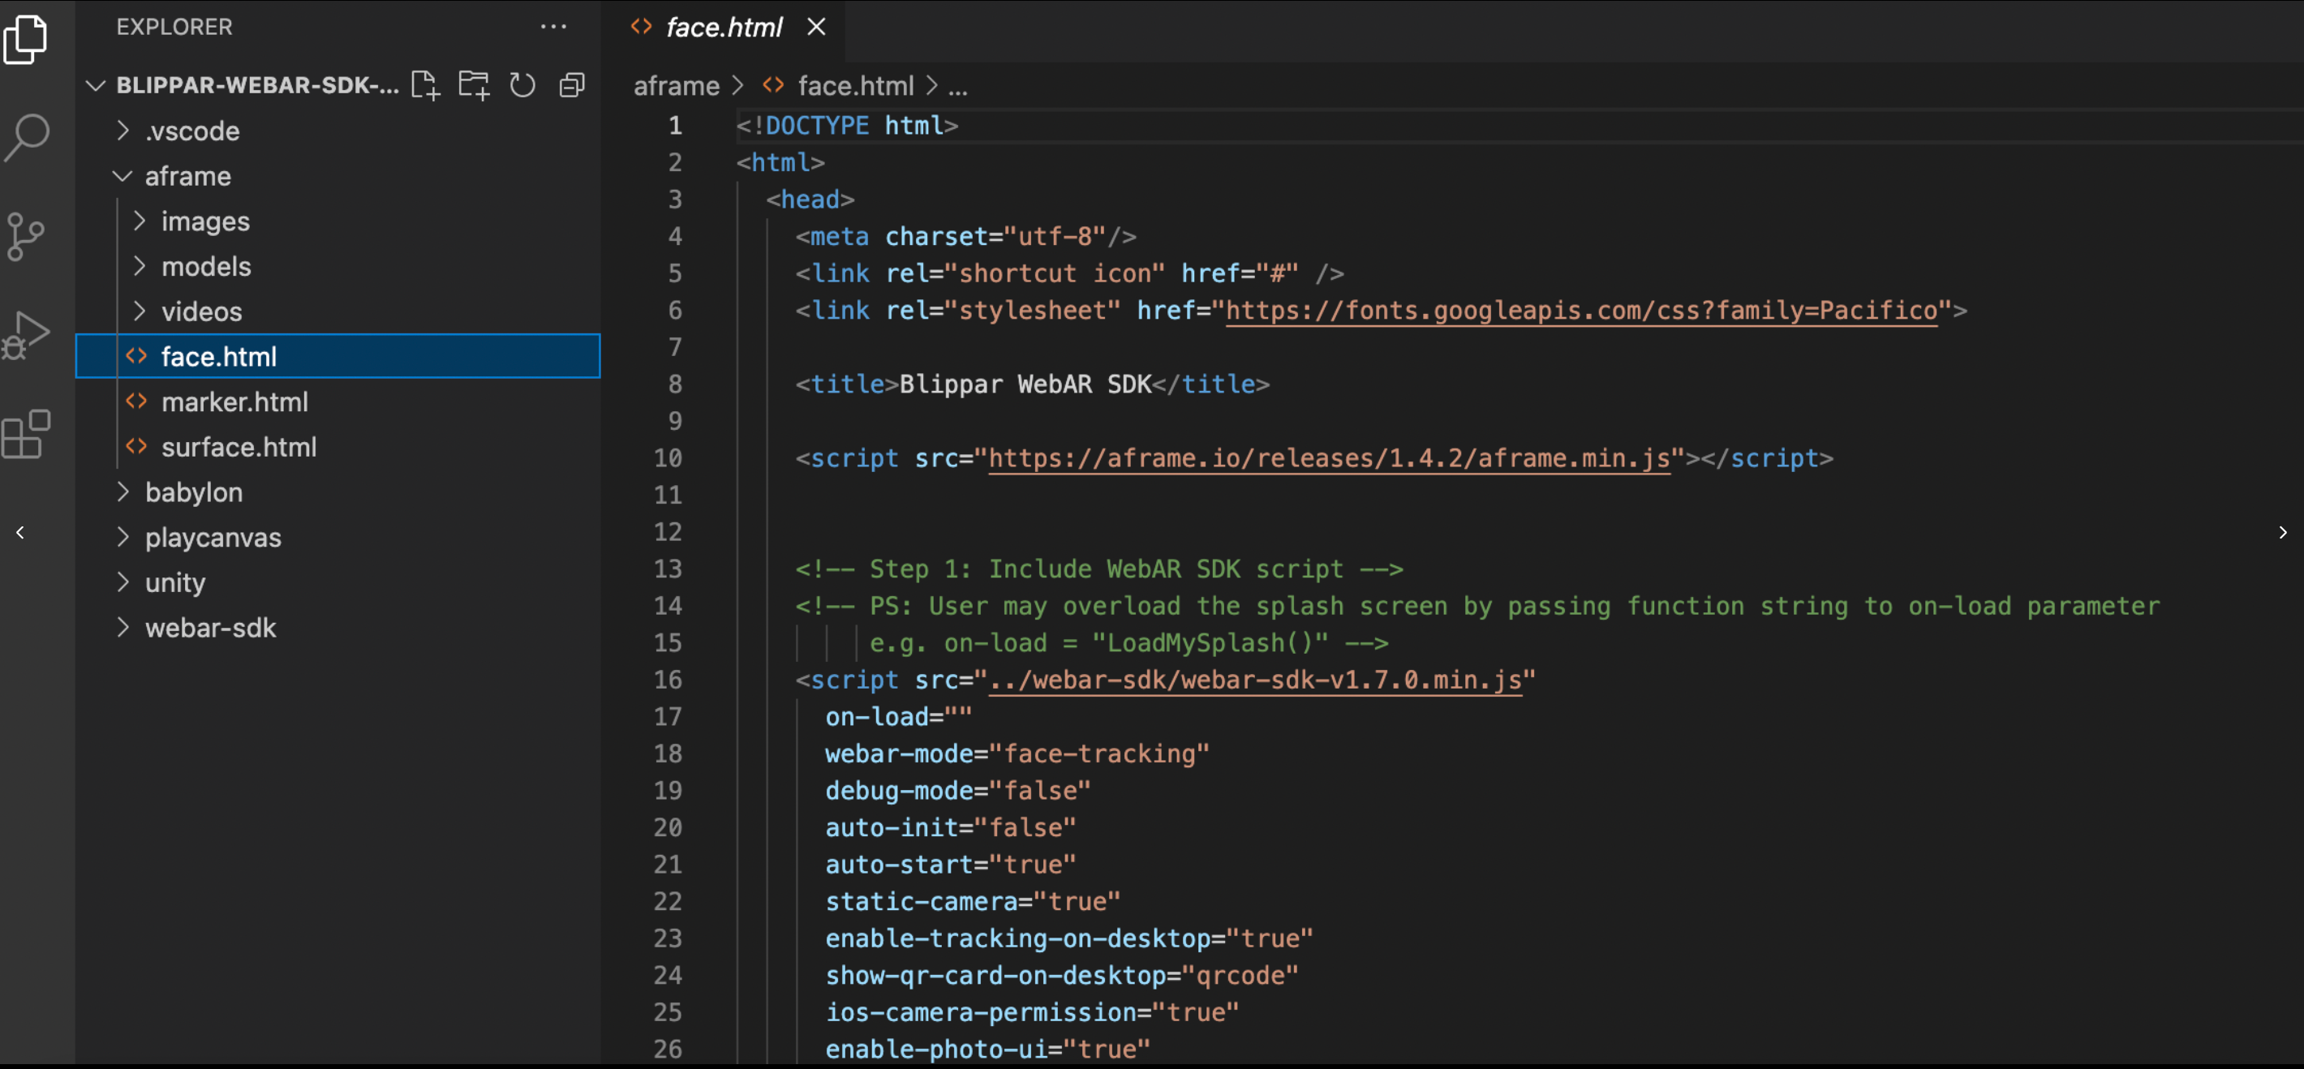Image resolution: width=2304 pixels, height=1069 pixels.
Task: Refresh the Explorer file tree
Action: pyautogui.click(x=522, y=86)
